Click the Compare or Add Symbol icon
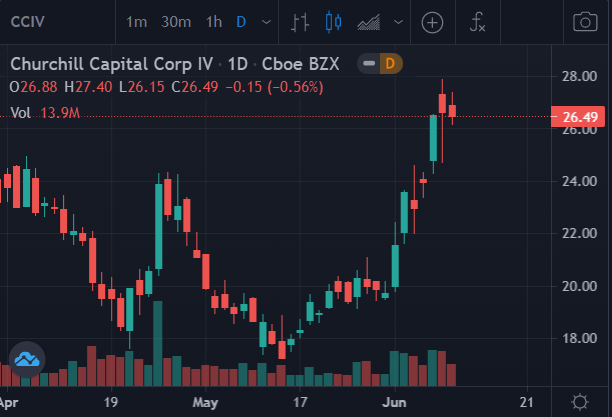This screenshot has height=417, width=612. click(x=432, y=22)
